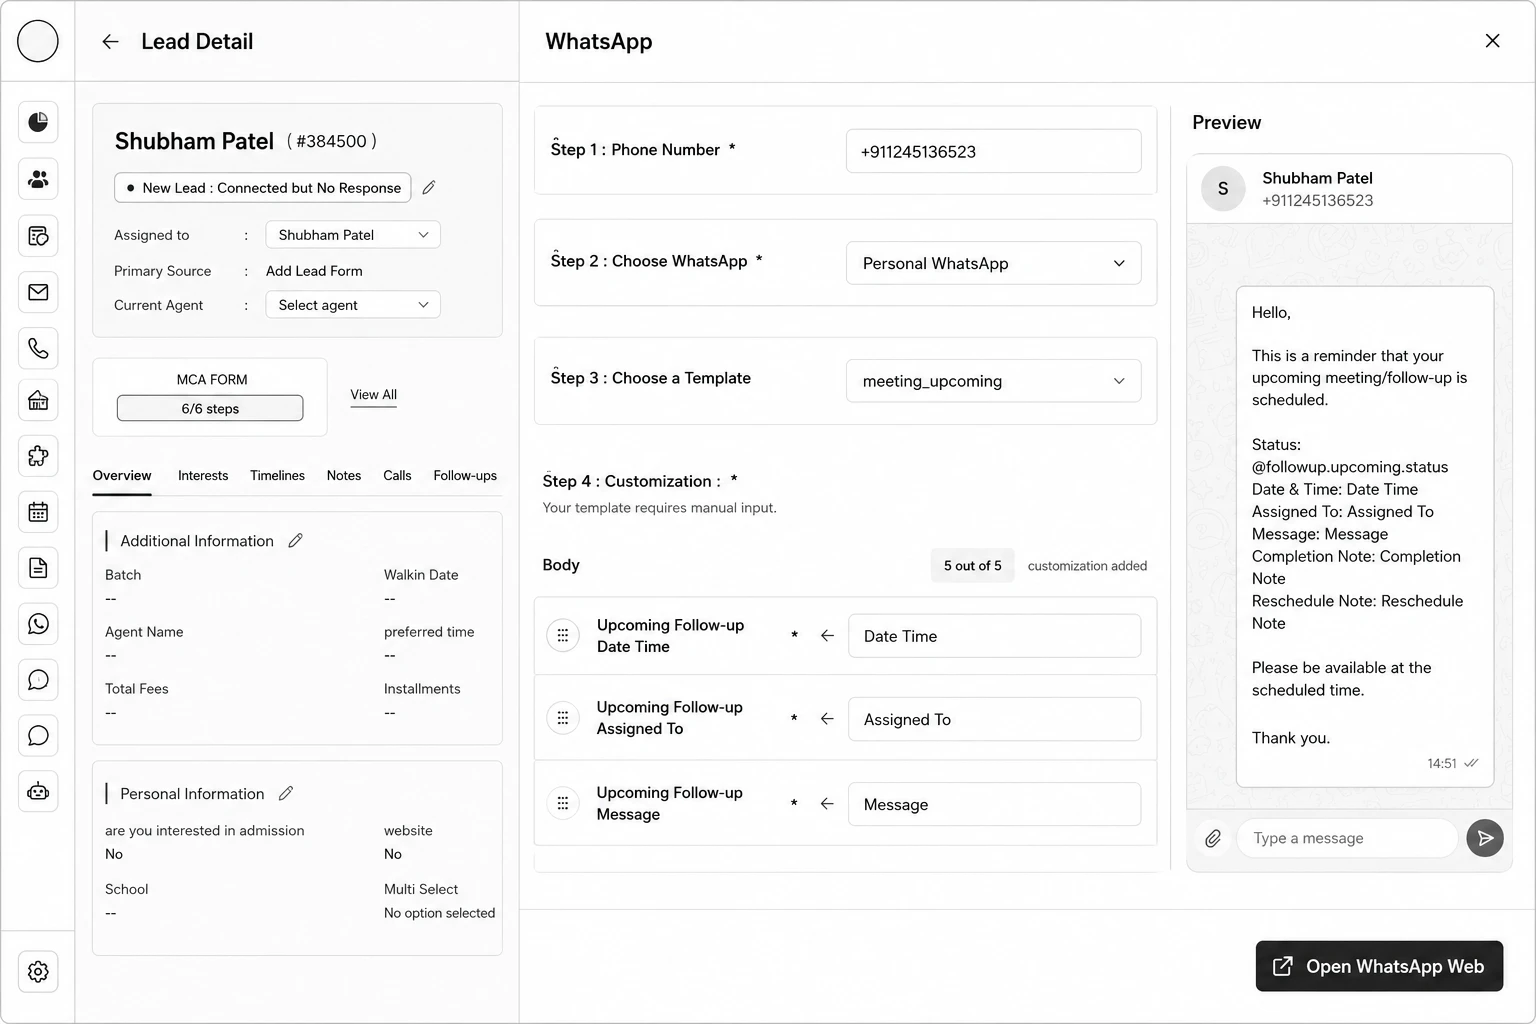Select the Overview tab

coord(122,476)
